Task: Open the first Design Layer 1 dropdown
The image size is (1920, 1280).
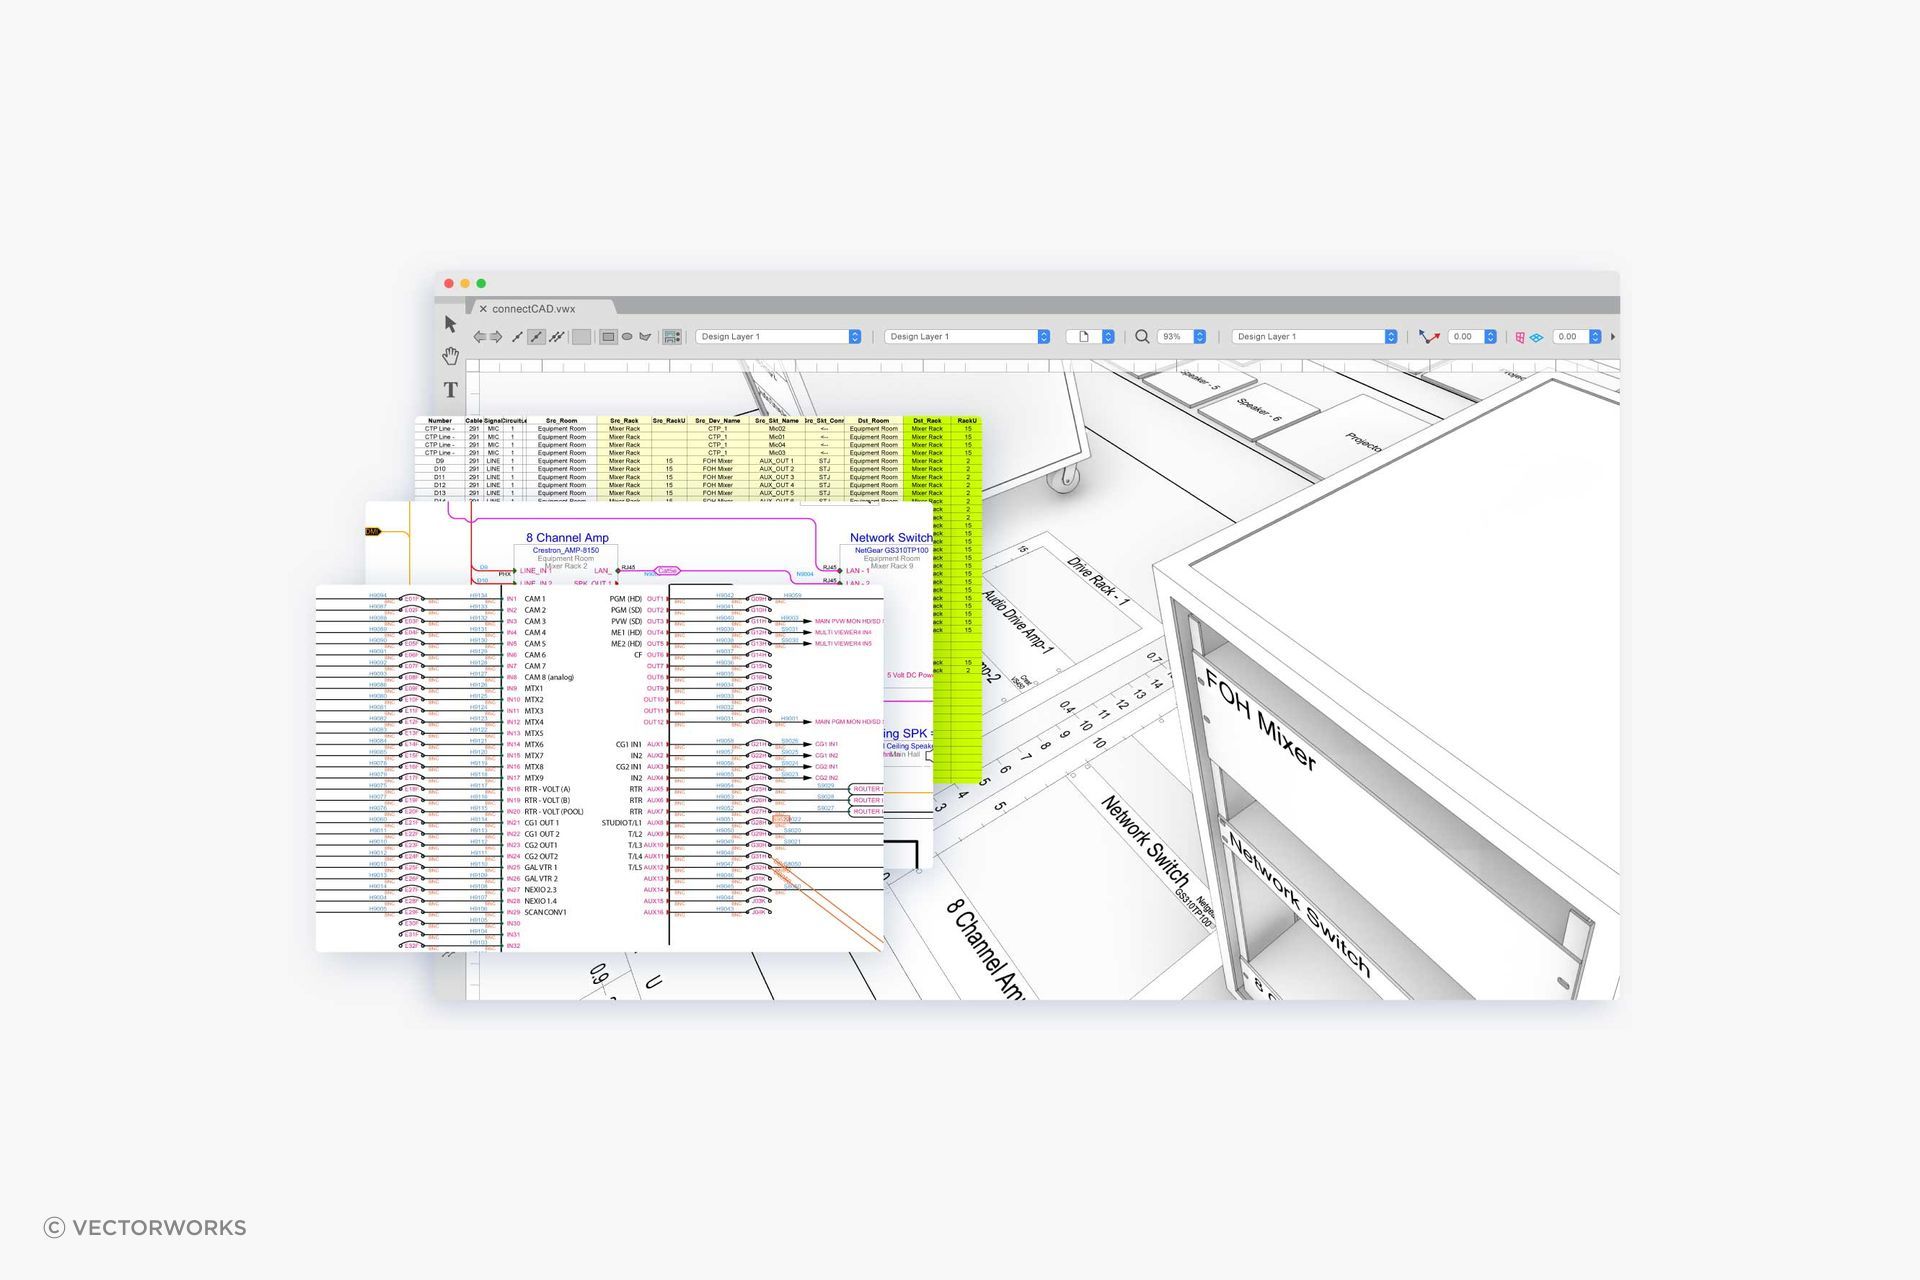Action: (x=778, y=337)
